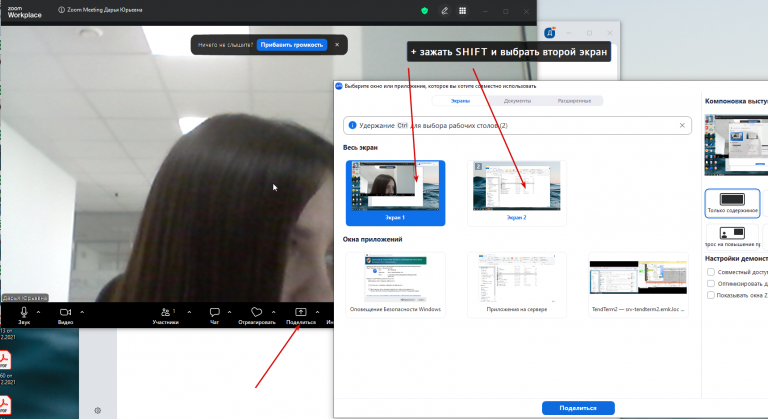Click the blue app icon in background window

click(x=550, y=33)
